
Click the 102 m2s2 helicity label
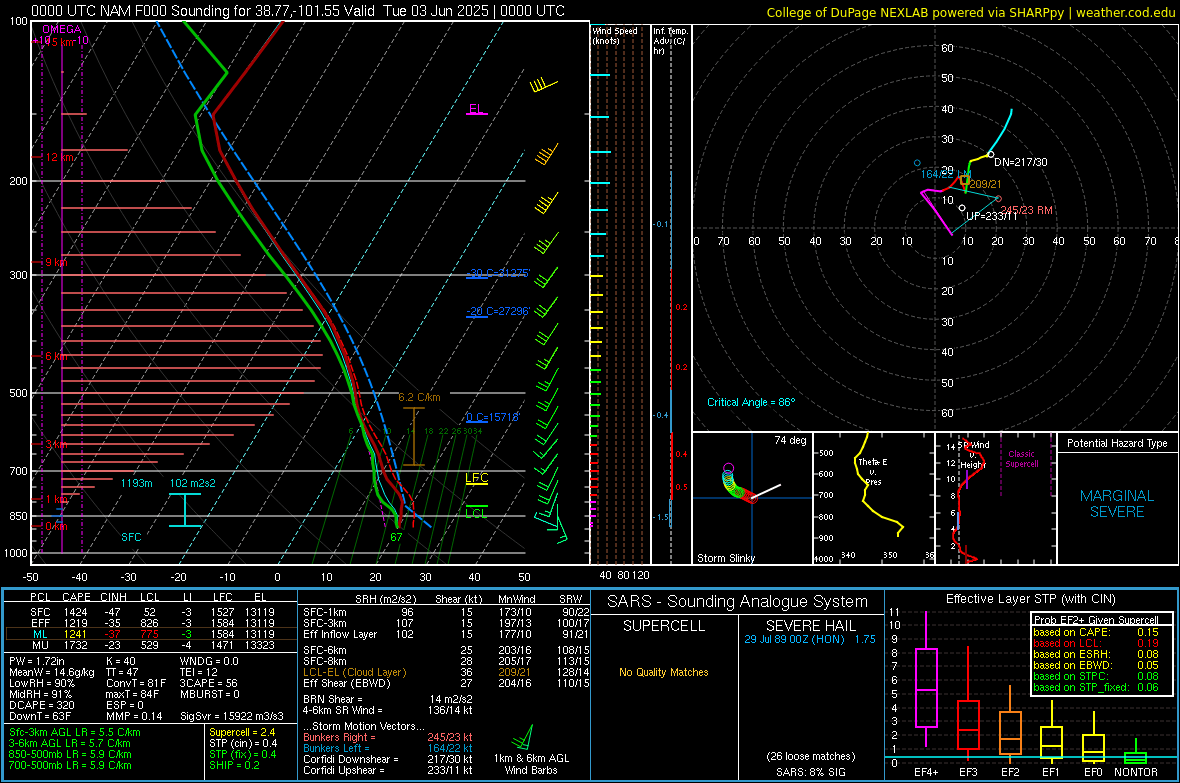pyautogui.click(x=193, y=483)
